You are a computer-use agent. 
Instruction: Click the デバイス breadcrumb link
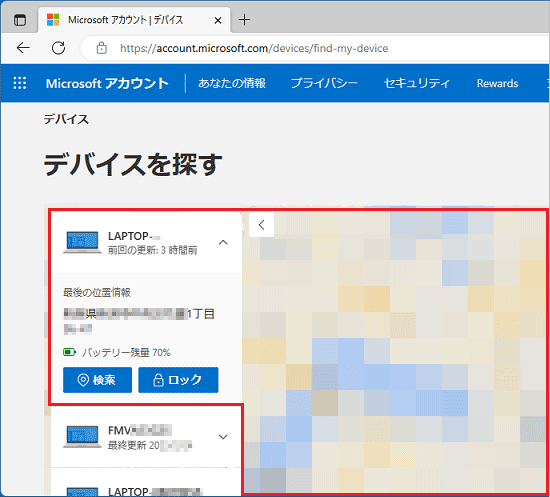pos(66,119)
